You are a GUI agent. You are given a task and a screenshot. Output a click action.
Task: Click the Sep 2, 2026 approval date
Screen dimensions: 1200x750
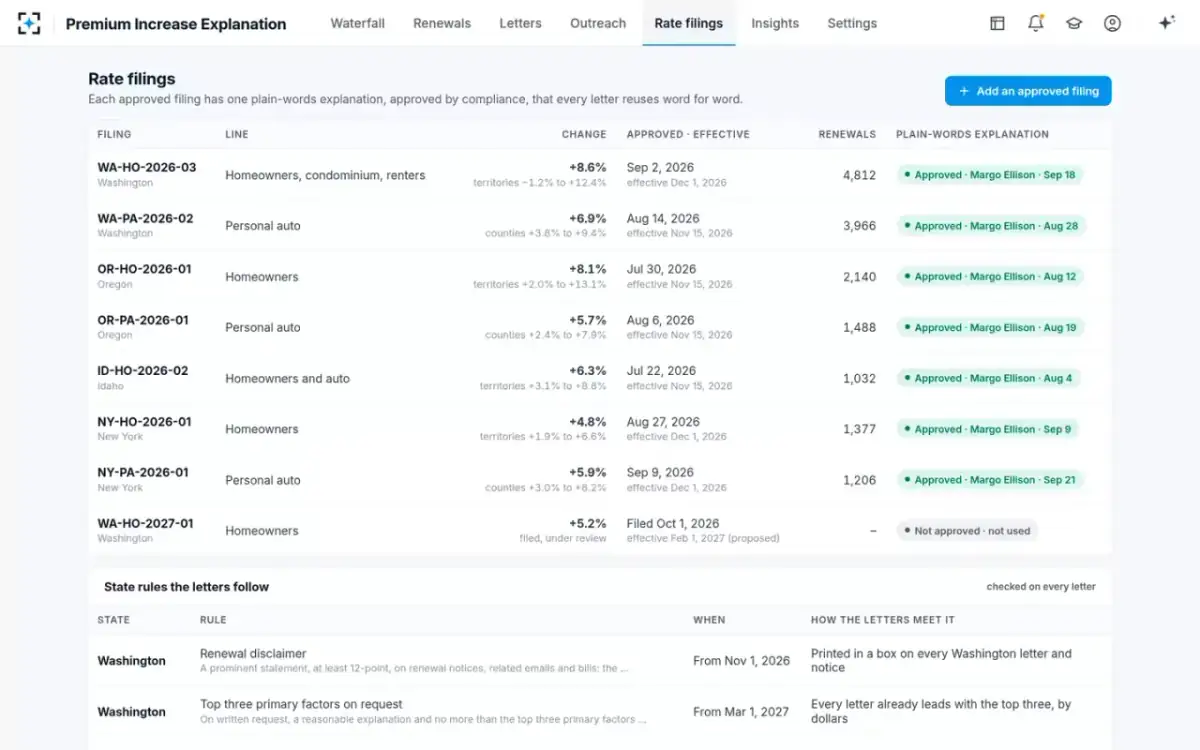tap(660, 167)
